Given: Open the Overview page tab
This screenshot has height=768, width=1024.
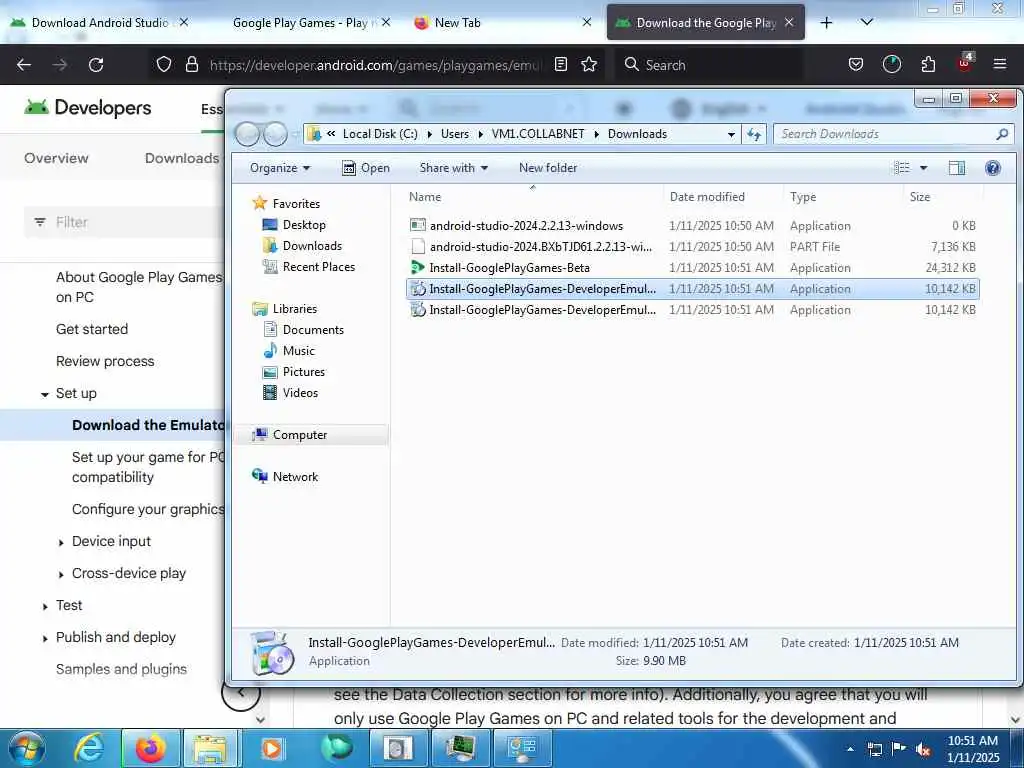Looking at the screenshot, I should coord(56,158).
